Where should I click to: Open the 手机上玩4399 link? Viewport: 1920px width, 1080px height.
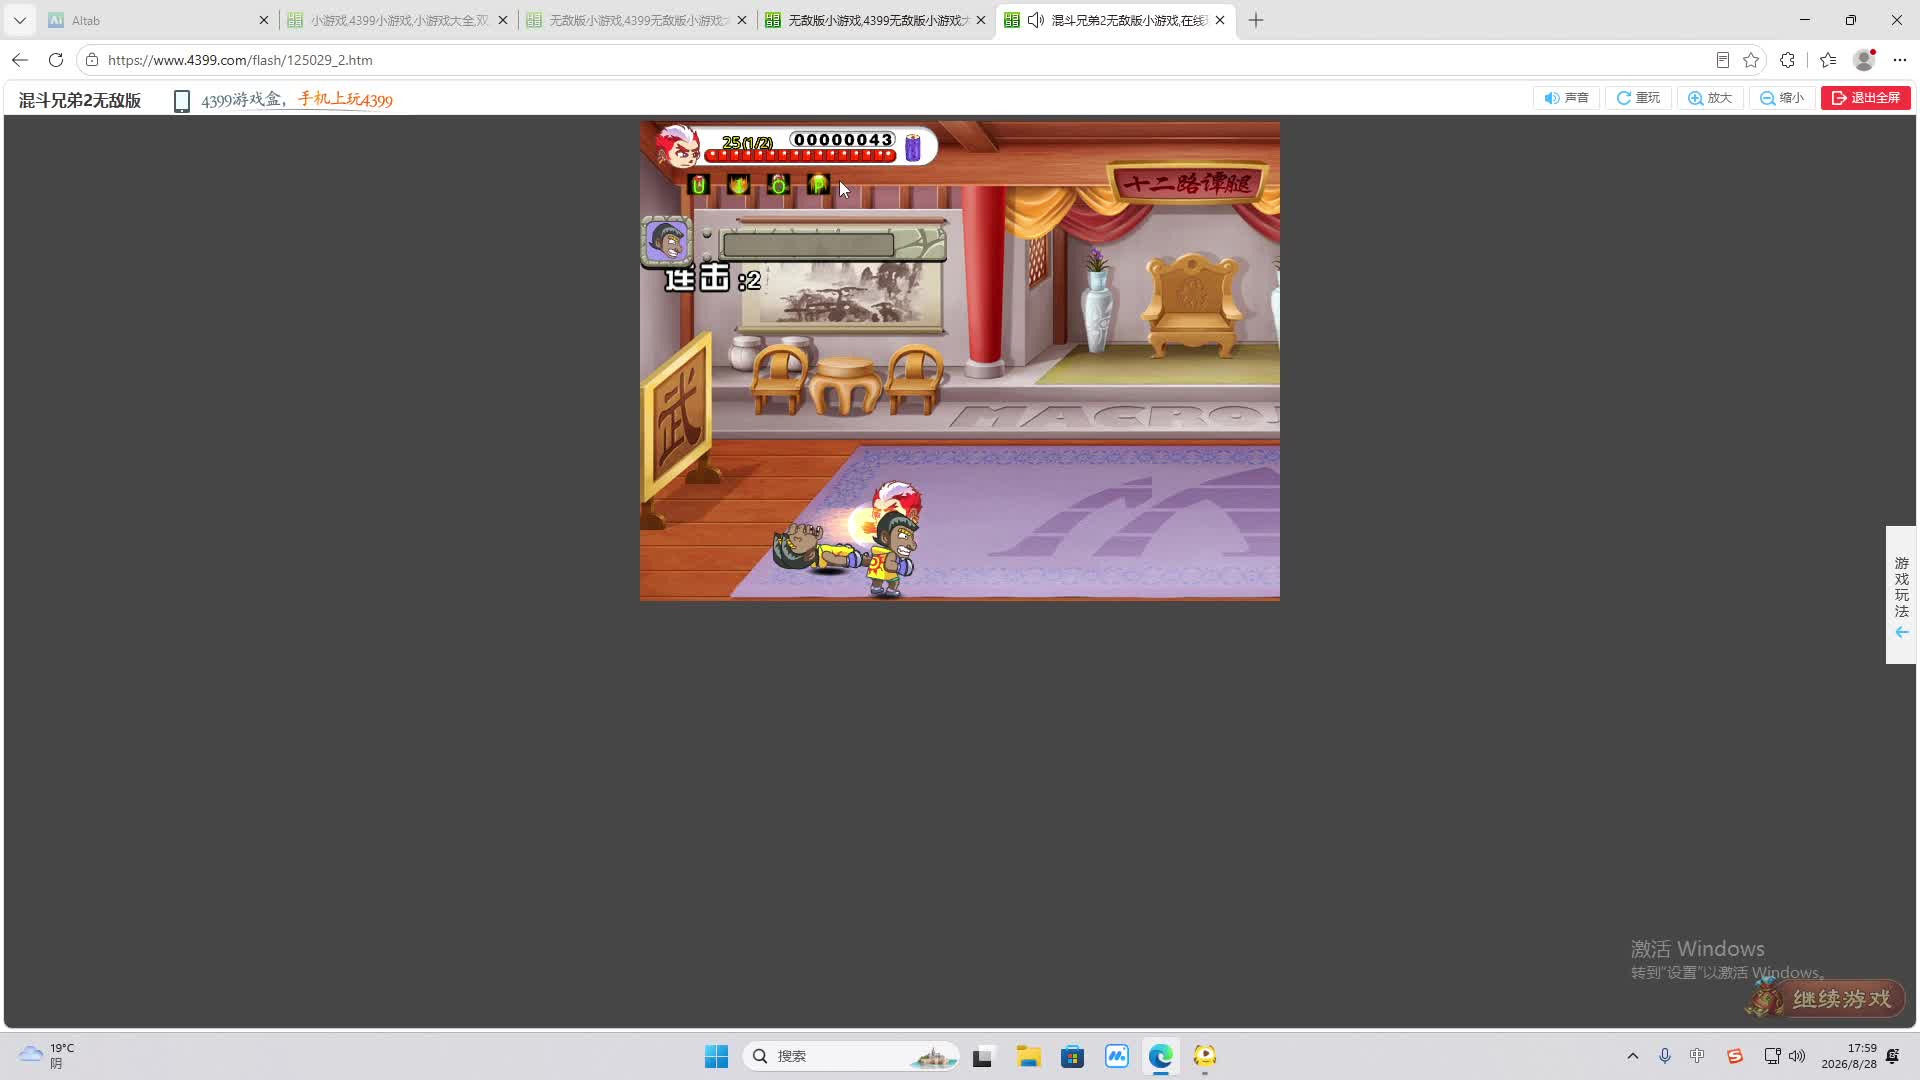coord(345,100)
